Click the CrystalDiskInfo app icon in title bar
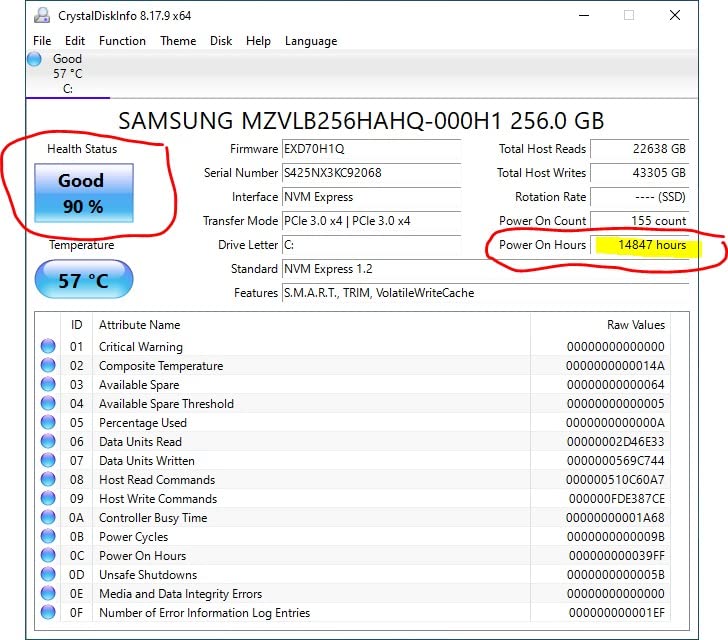Screen dimensions: 728x640 42,15
